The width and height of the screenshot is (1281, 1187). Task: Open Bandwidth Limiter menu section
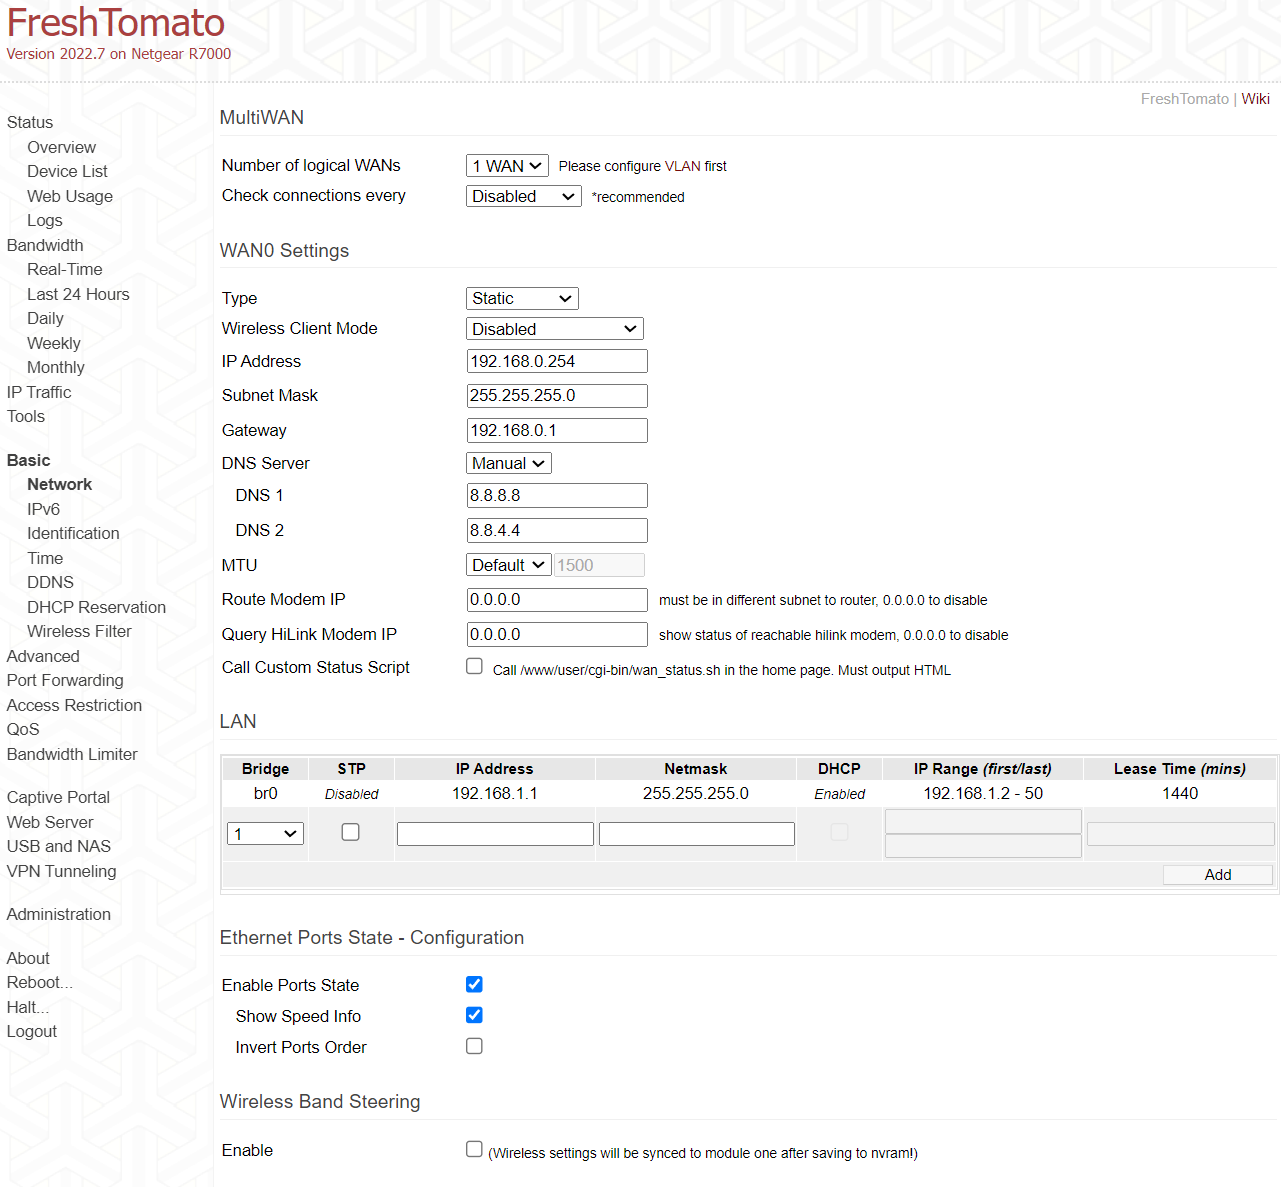click(x=72, y=754)
